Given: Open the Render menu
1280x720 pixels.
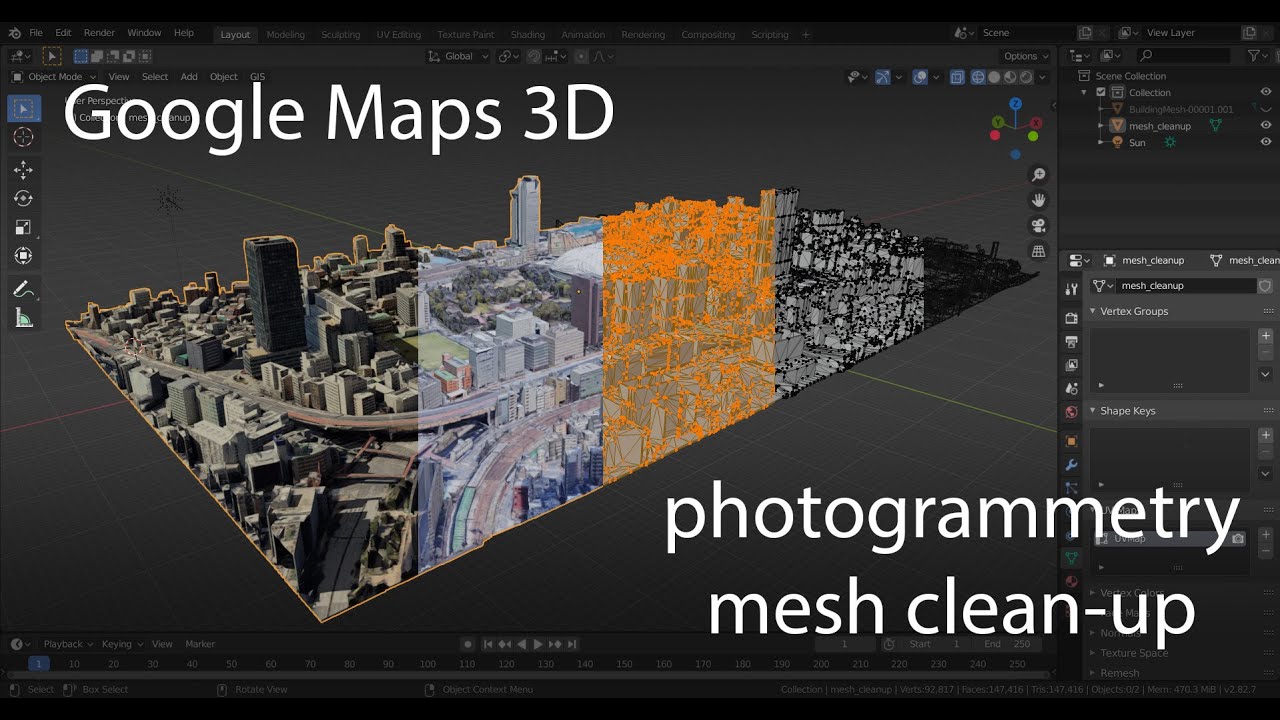Looking at the screenshot, I should (x=99, y=33).
